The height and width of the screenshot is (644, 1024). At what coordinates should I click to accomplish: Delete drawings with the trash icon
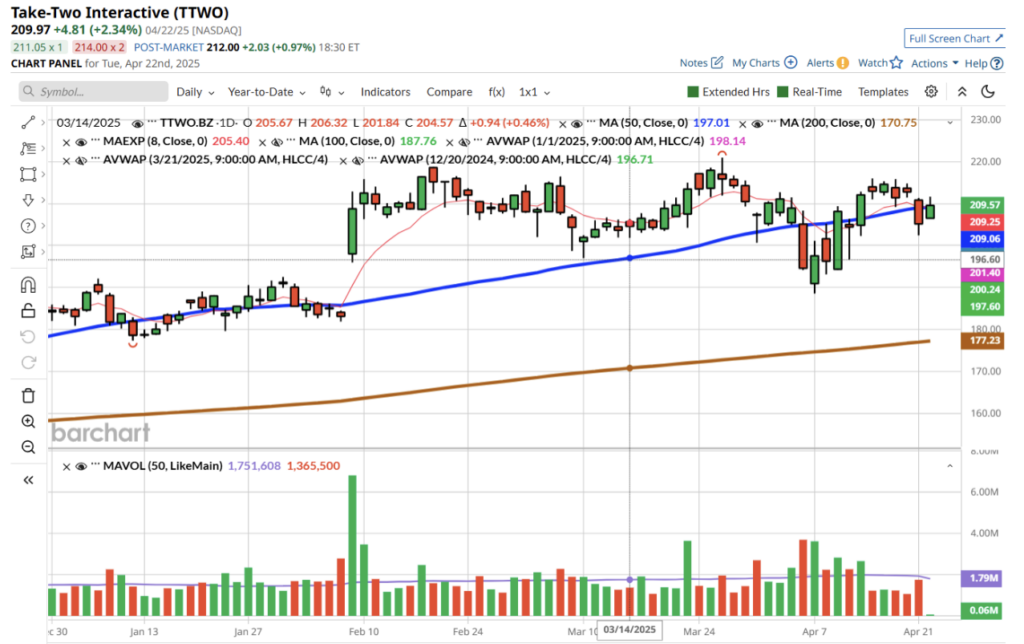click(28, 396)
